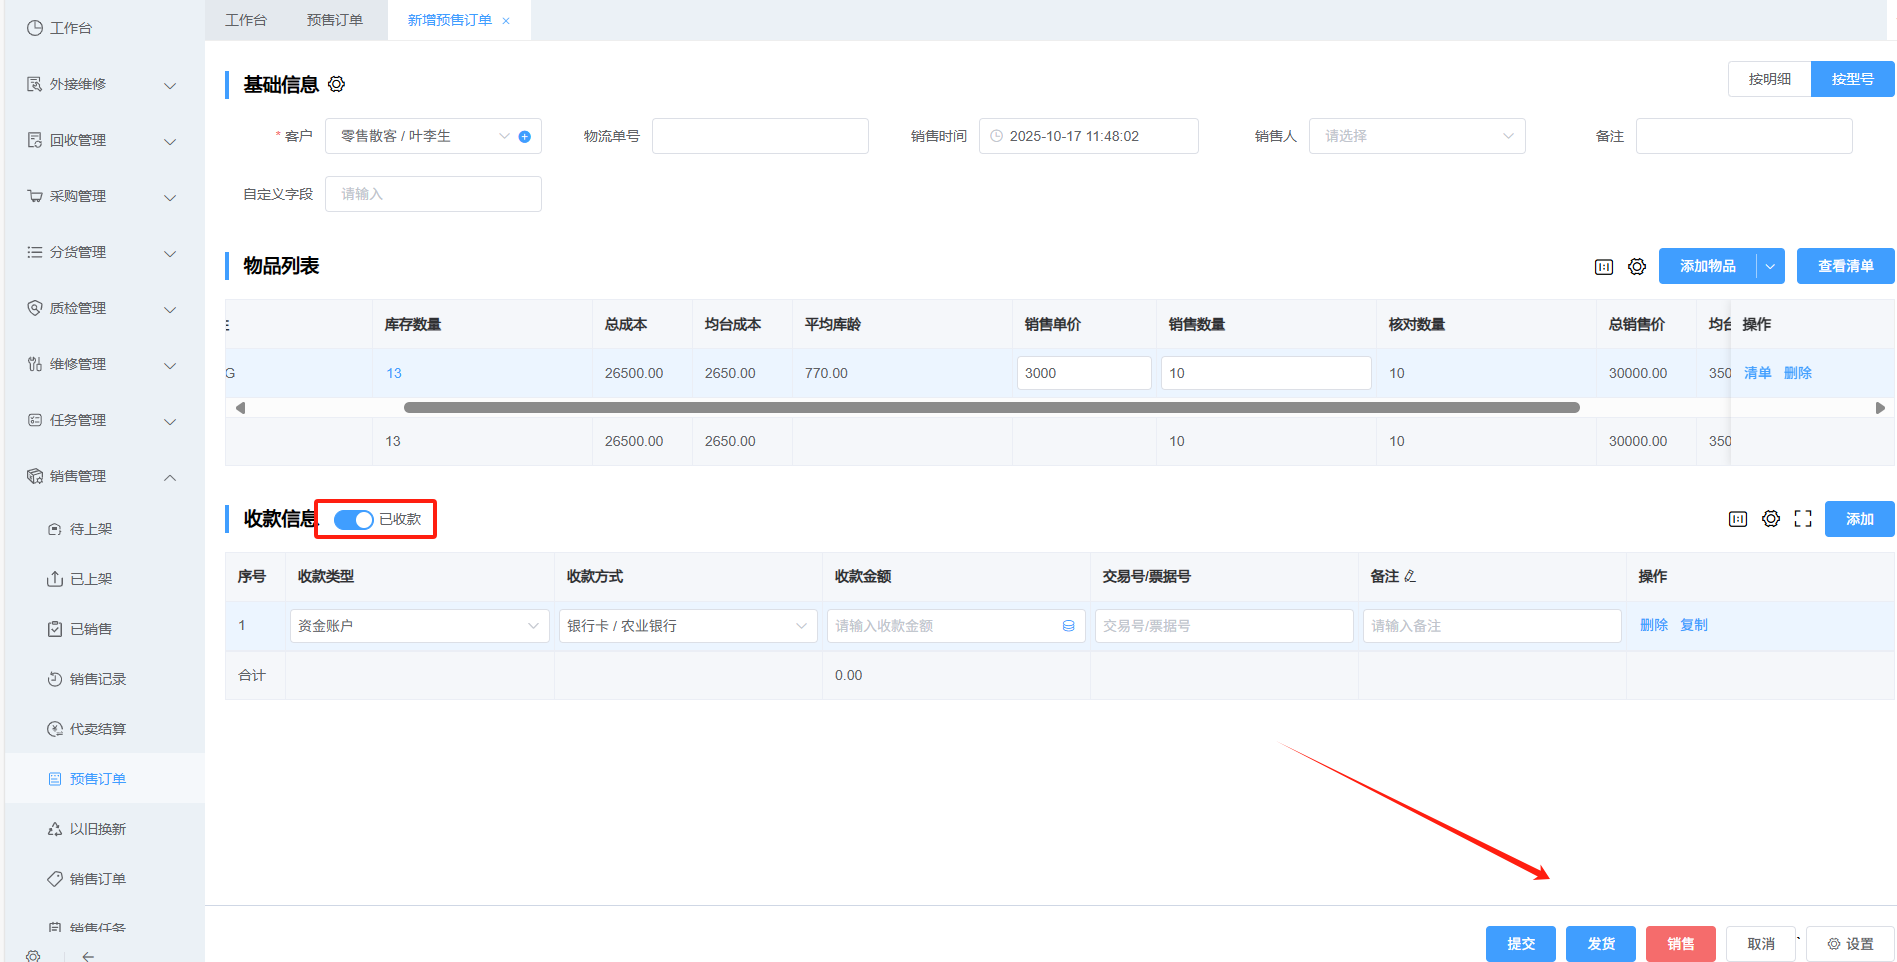Click database icon in 收款金额 field
This screenshot has height=962, width=1897.
(1068, 626)
